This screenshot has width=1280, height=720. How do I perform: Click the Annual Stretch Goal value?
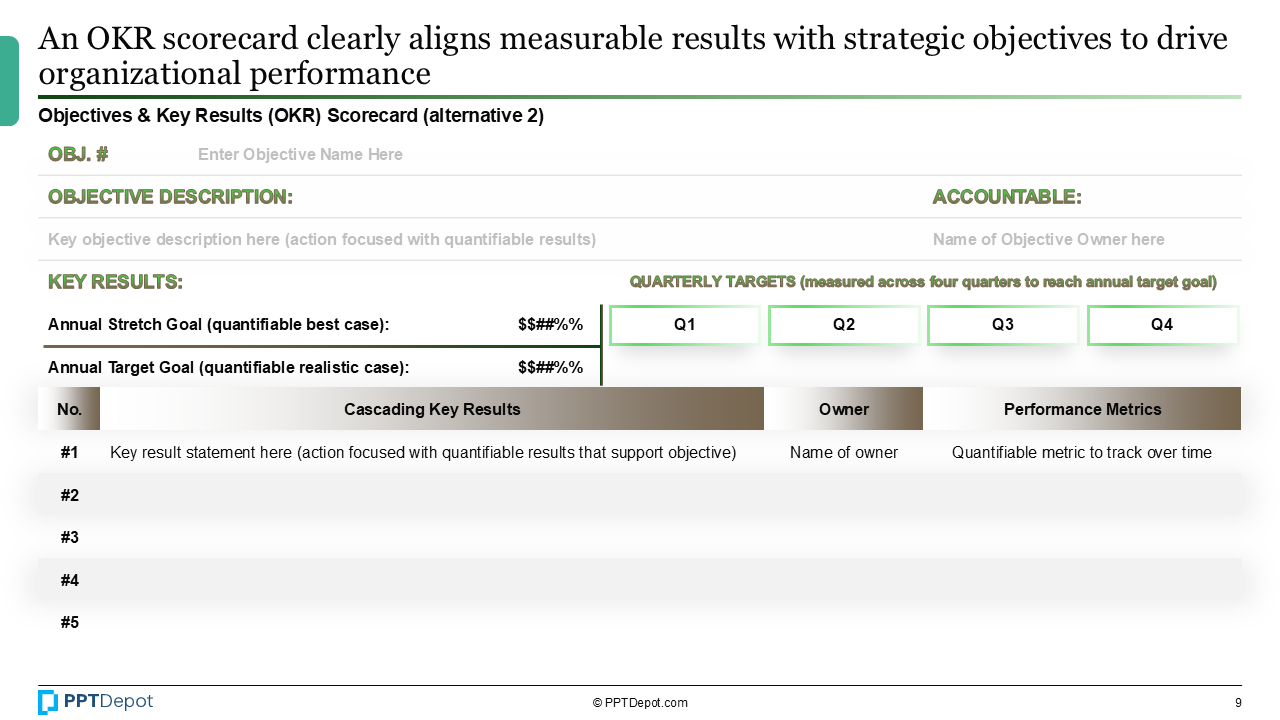coord(550,325)
